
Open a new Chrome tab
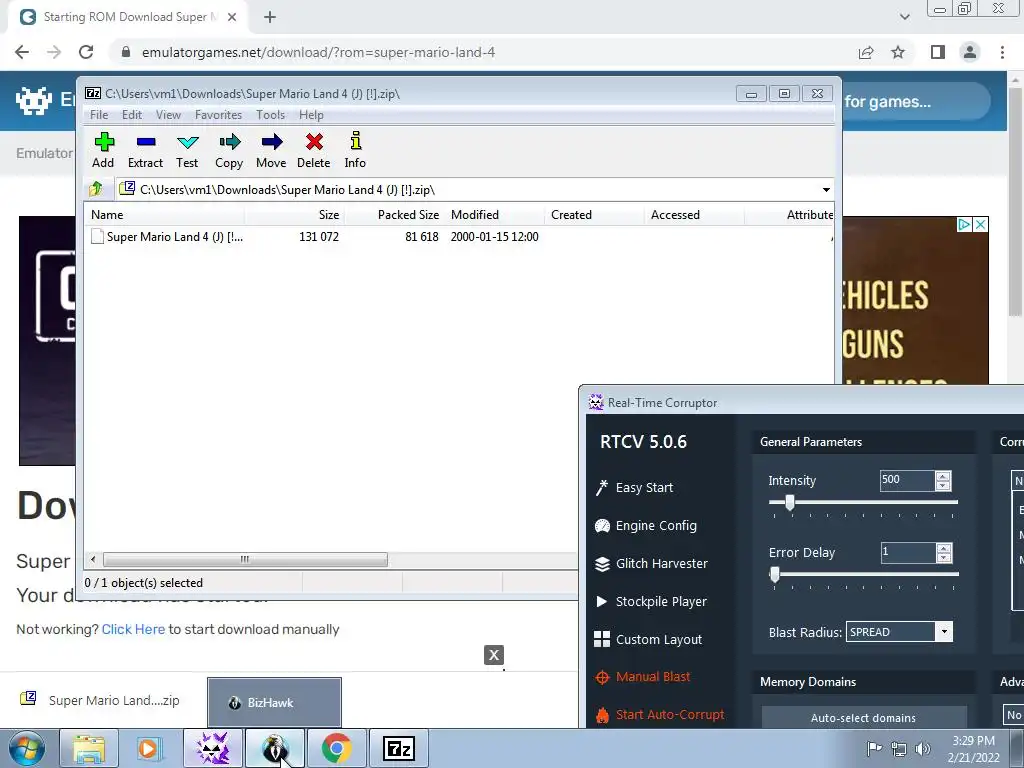270,17
